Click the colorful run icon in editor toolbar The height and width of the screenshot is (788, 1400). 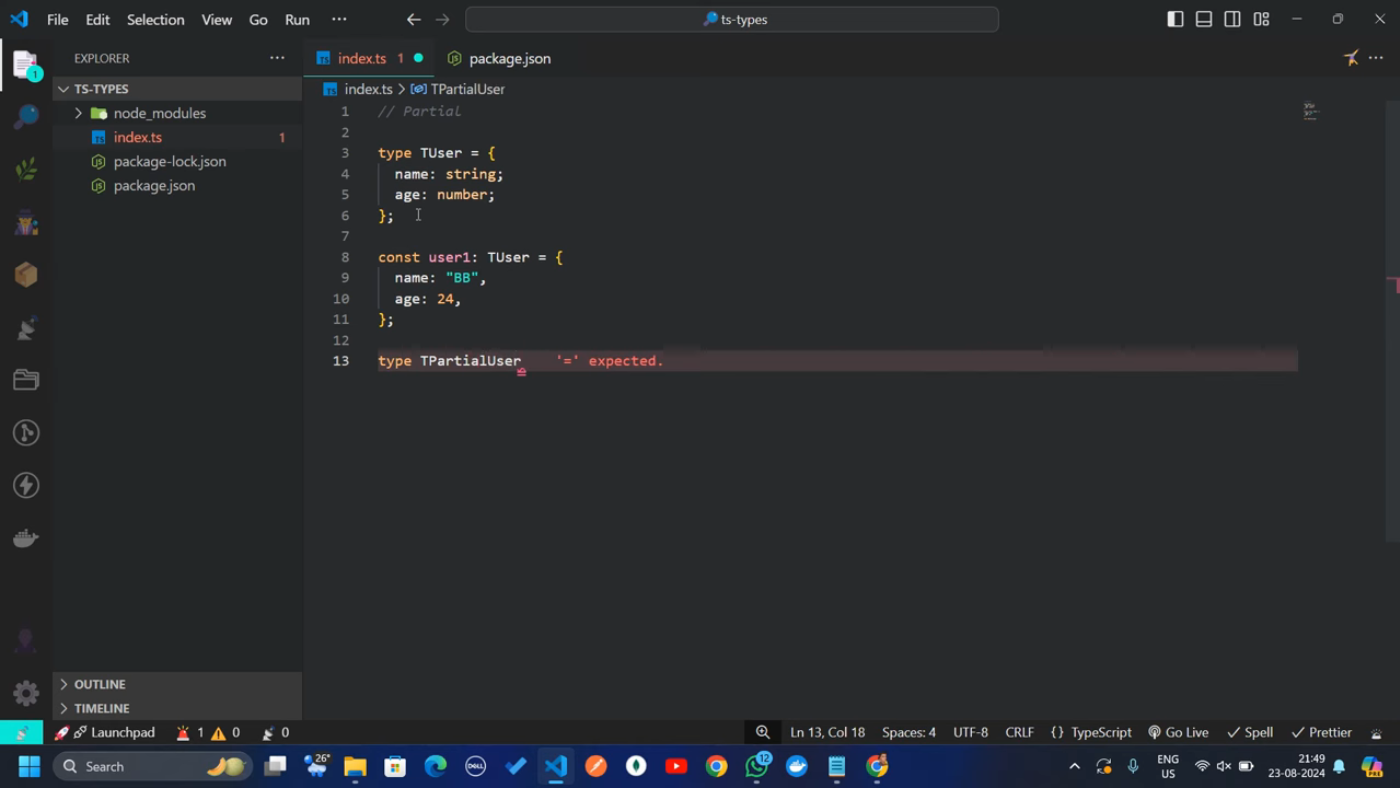tap(1350, 58)
